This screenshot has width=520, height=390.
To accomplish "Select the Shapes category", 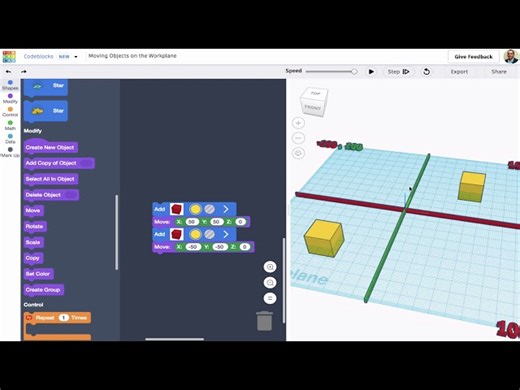I will pyautogui.click(x=10, y=85).
